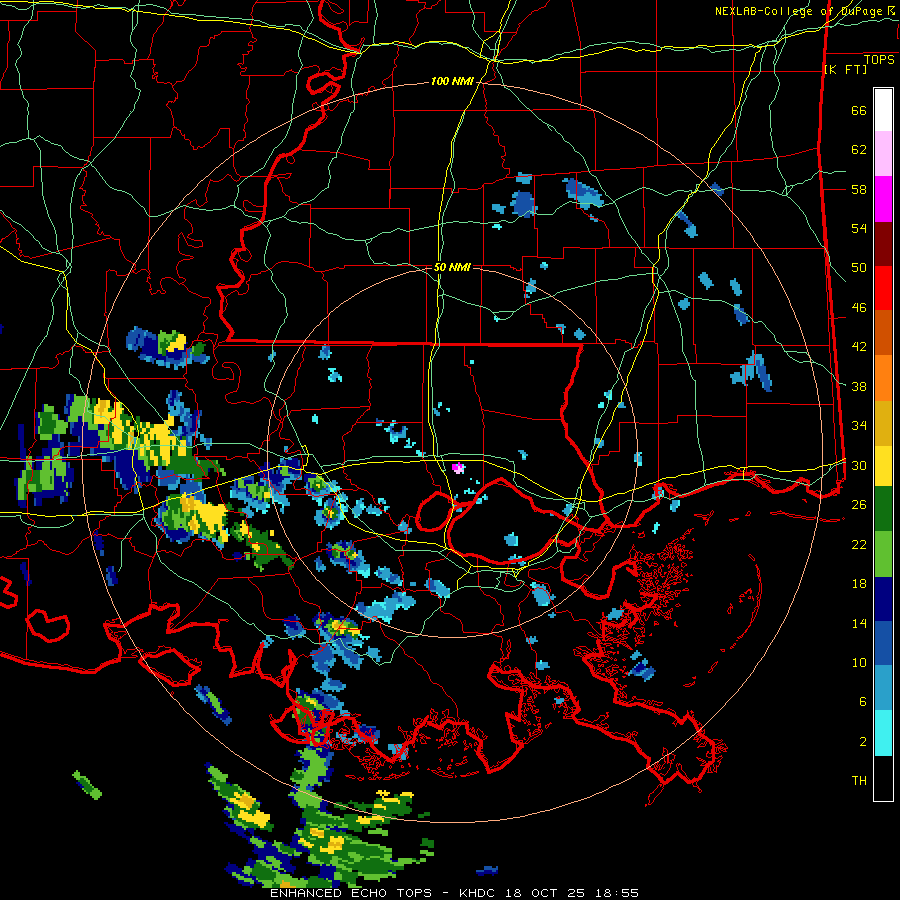Screen dimensions: 900x900
Task: Click the white 66 kft color swatch
Action: click(883, 110)
